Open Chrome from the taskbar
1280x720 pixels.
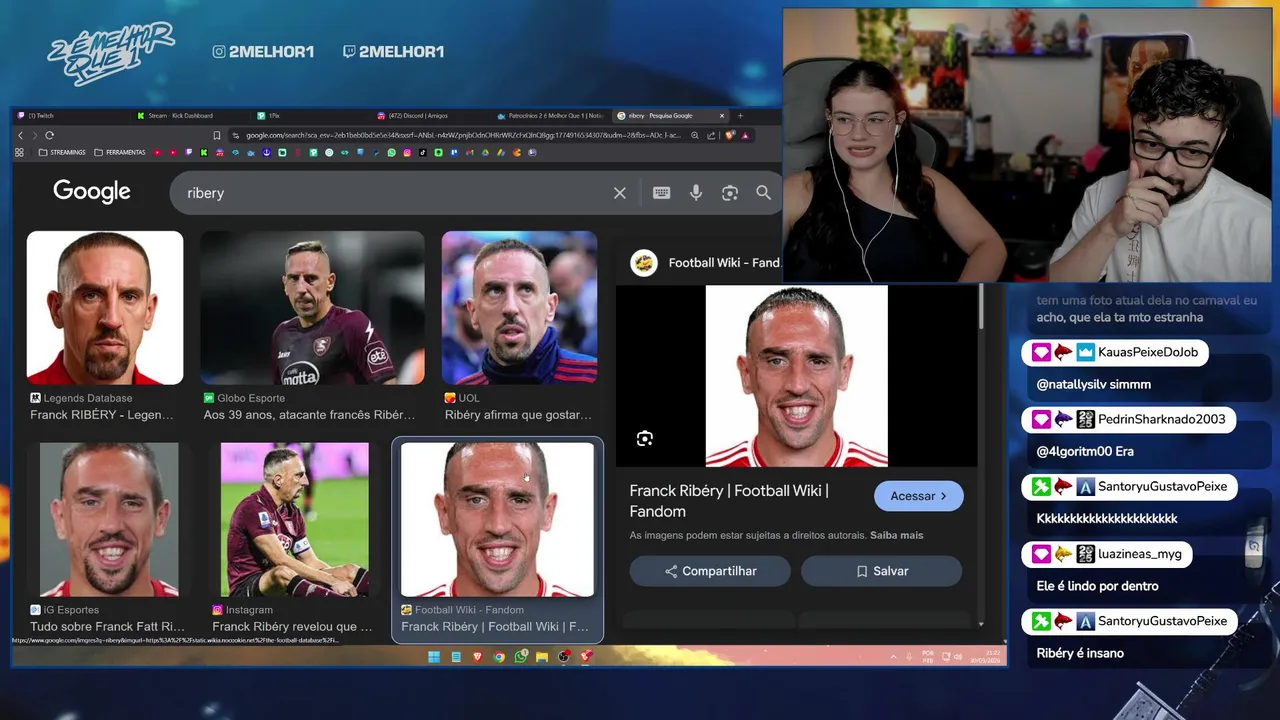pos(499,657)
